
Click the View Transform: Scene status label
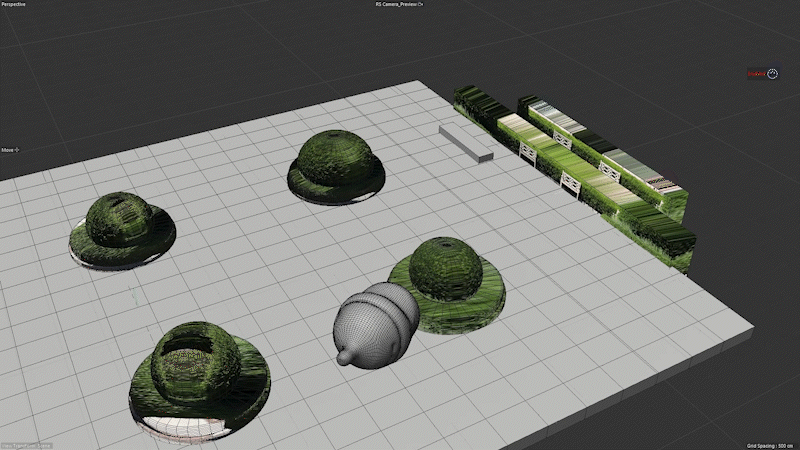point(26,446)
